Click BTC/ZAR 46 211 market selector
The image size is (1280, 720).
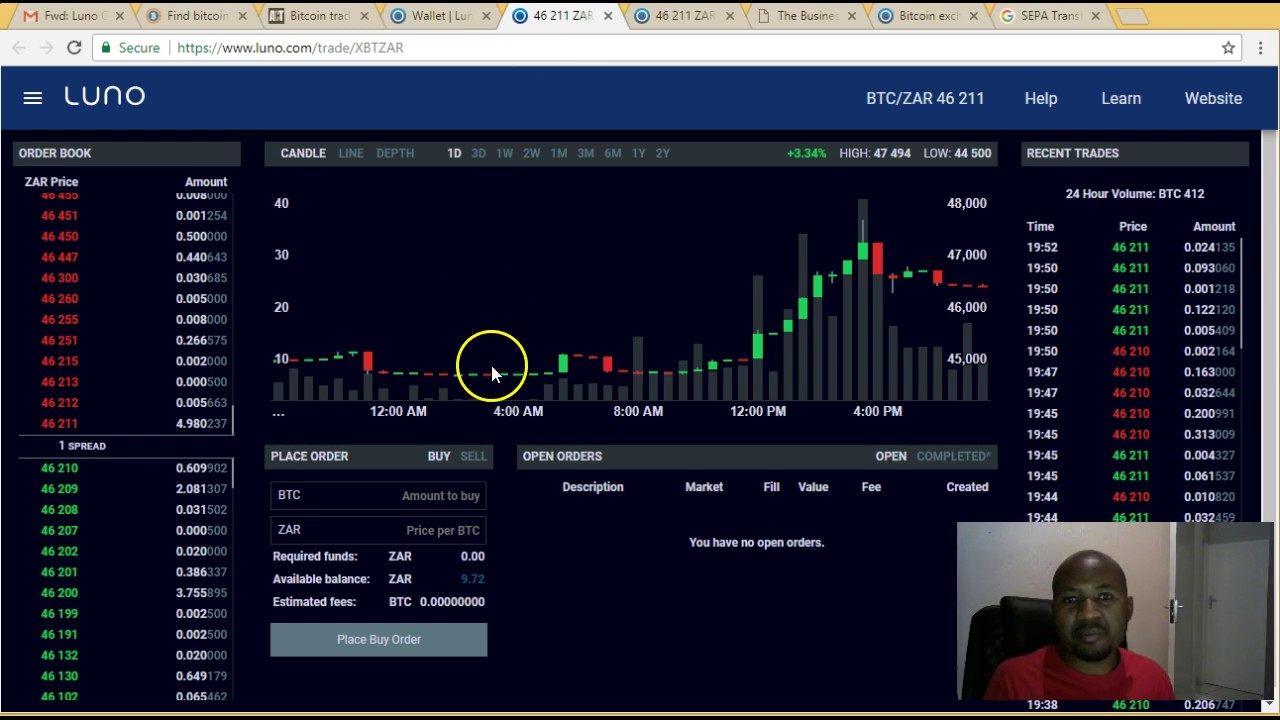point(925,98)
